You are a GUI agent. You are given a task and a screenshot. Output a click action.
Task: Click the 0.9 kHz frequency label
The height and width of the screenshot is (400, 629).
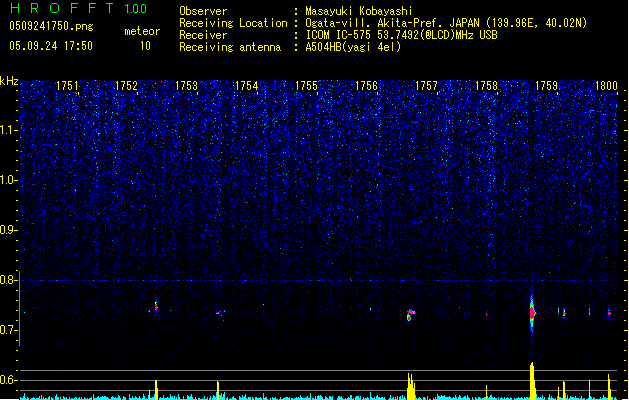coord(9,230)
